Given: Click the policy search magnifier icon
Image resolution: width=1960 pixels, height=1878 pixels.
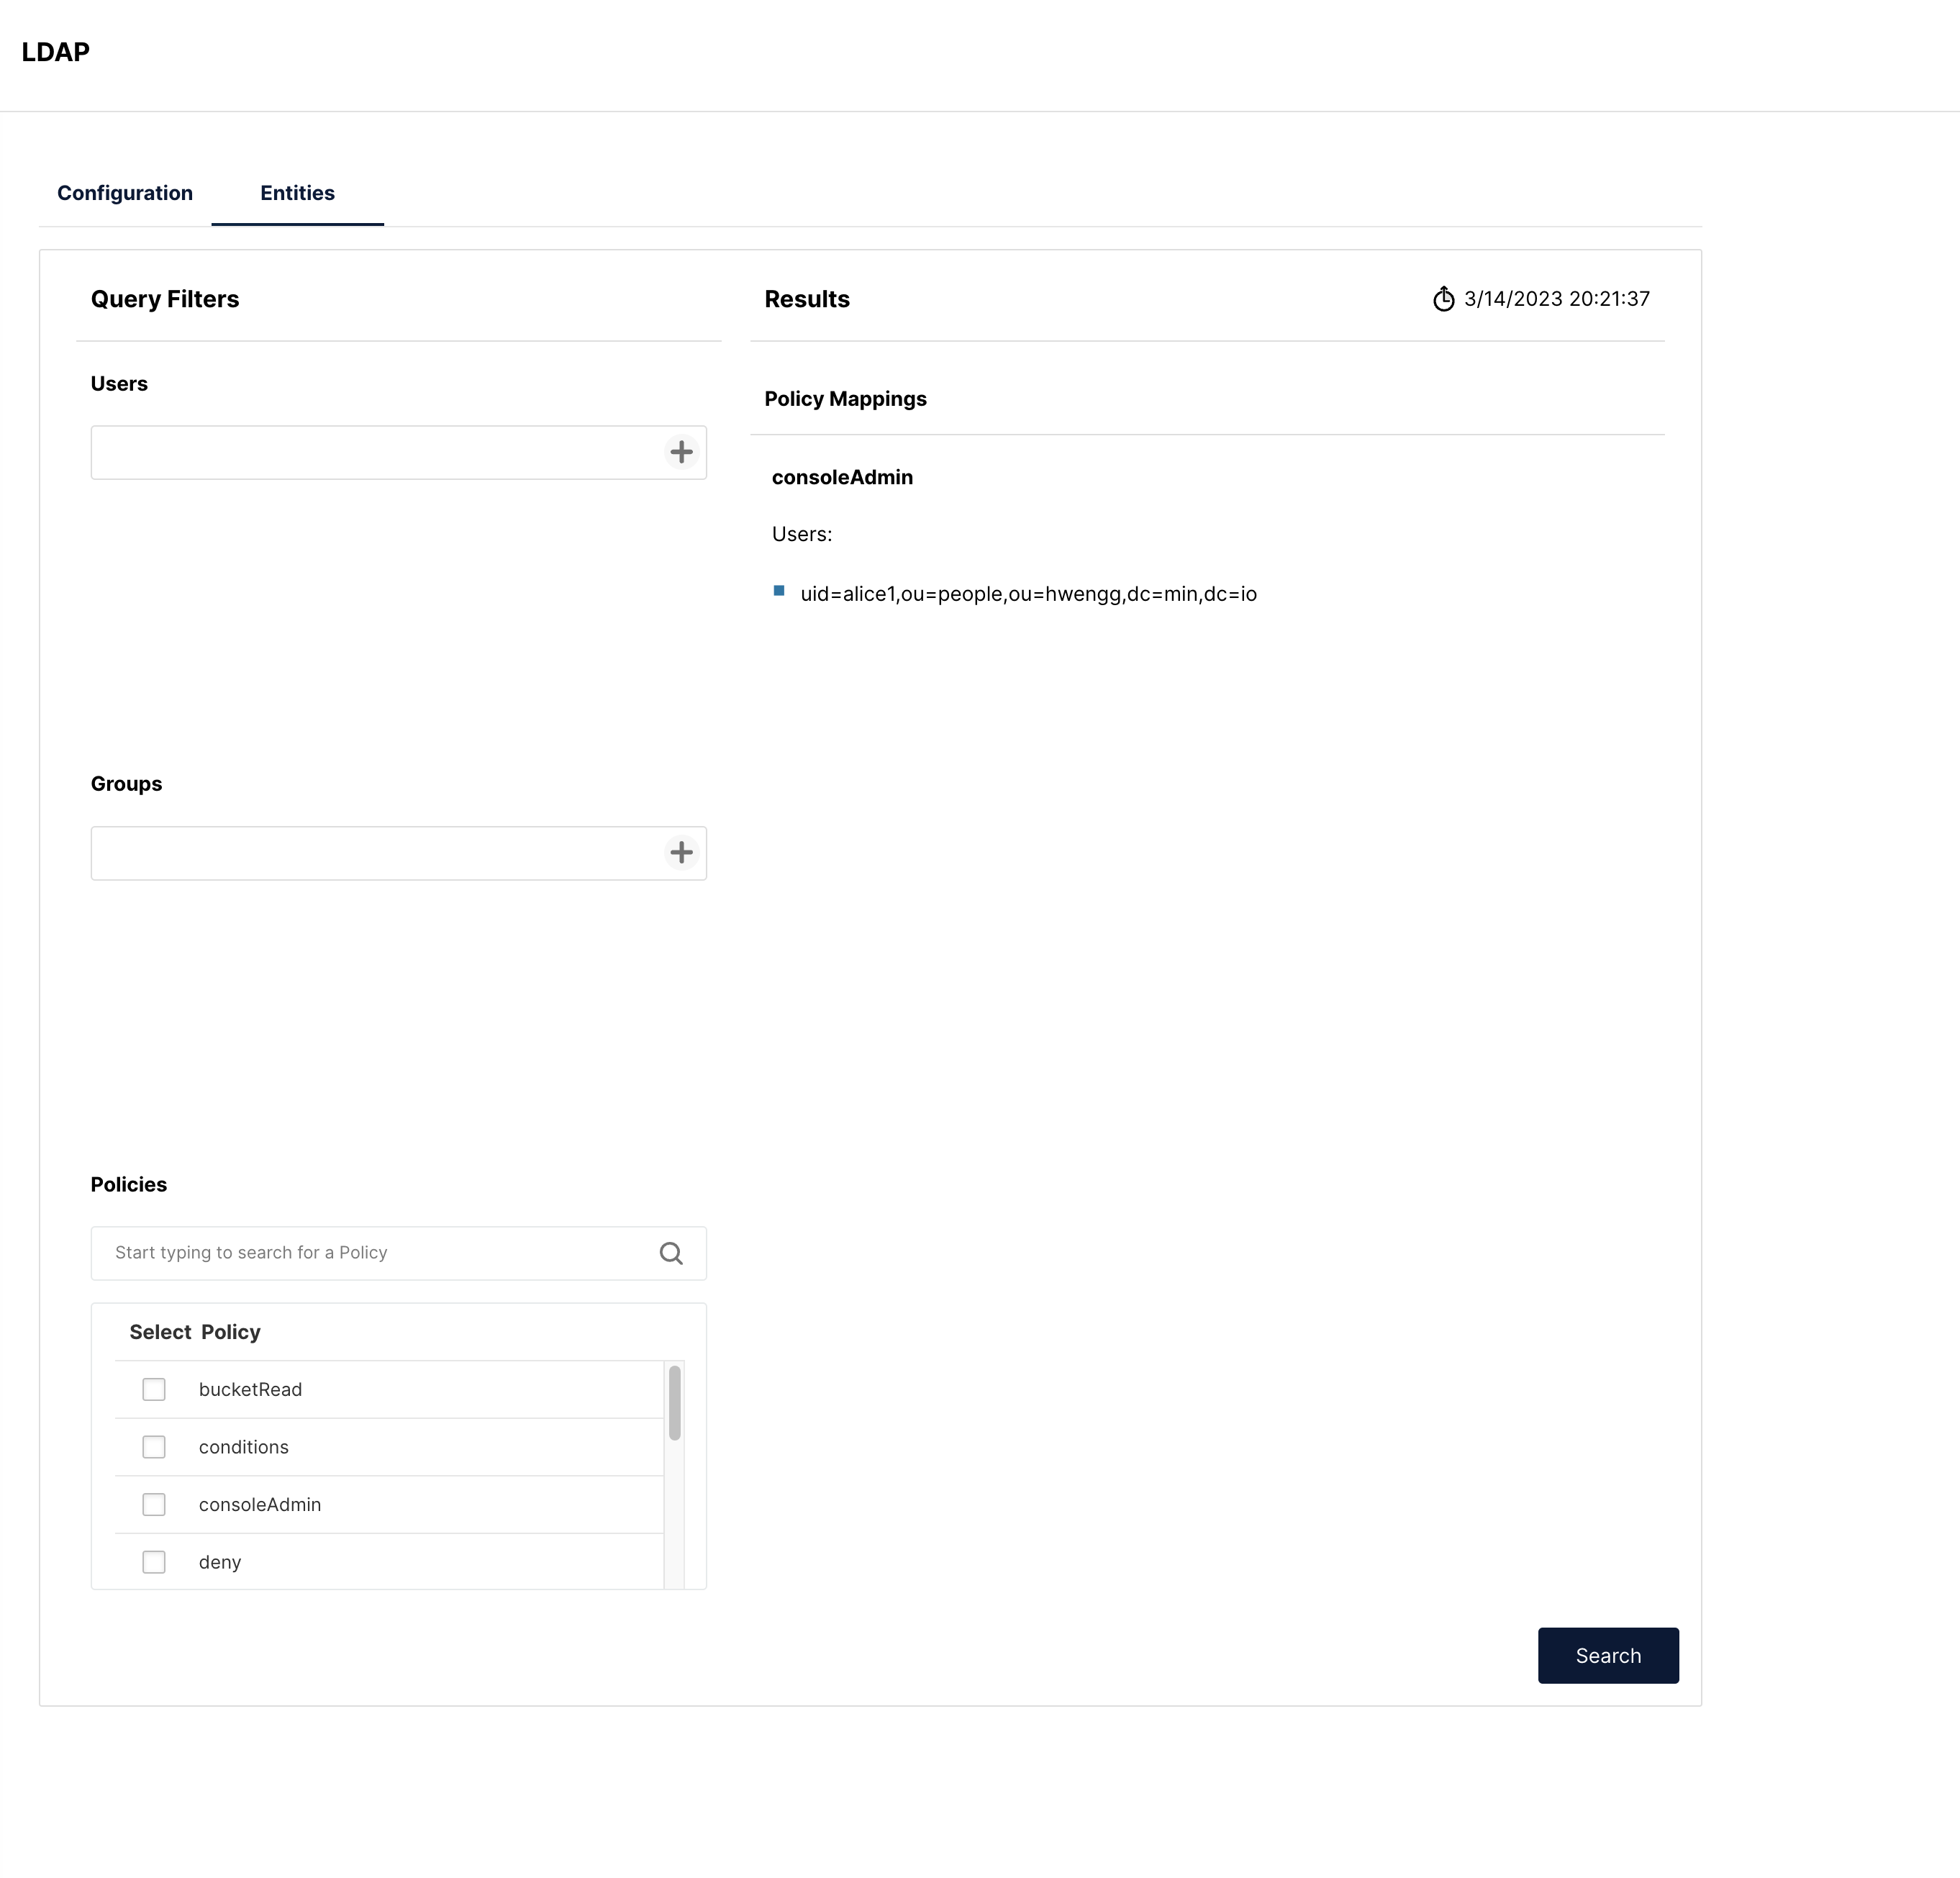Looking at the screenshot, I should (671, 1253).
